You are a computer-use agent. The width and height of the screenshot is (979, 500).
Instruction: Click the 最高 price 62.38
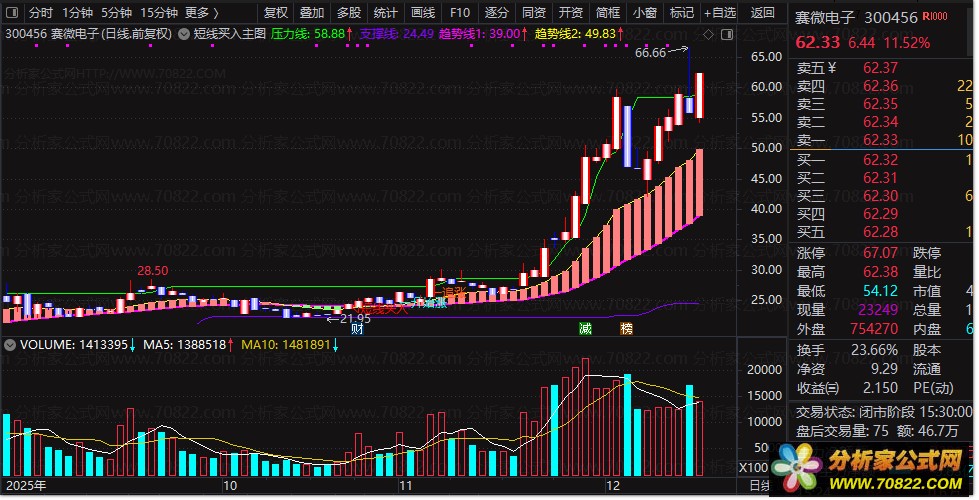pyautogui.click(x=880, y=272)
